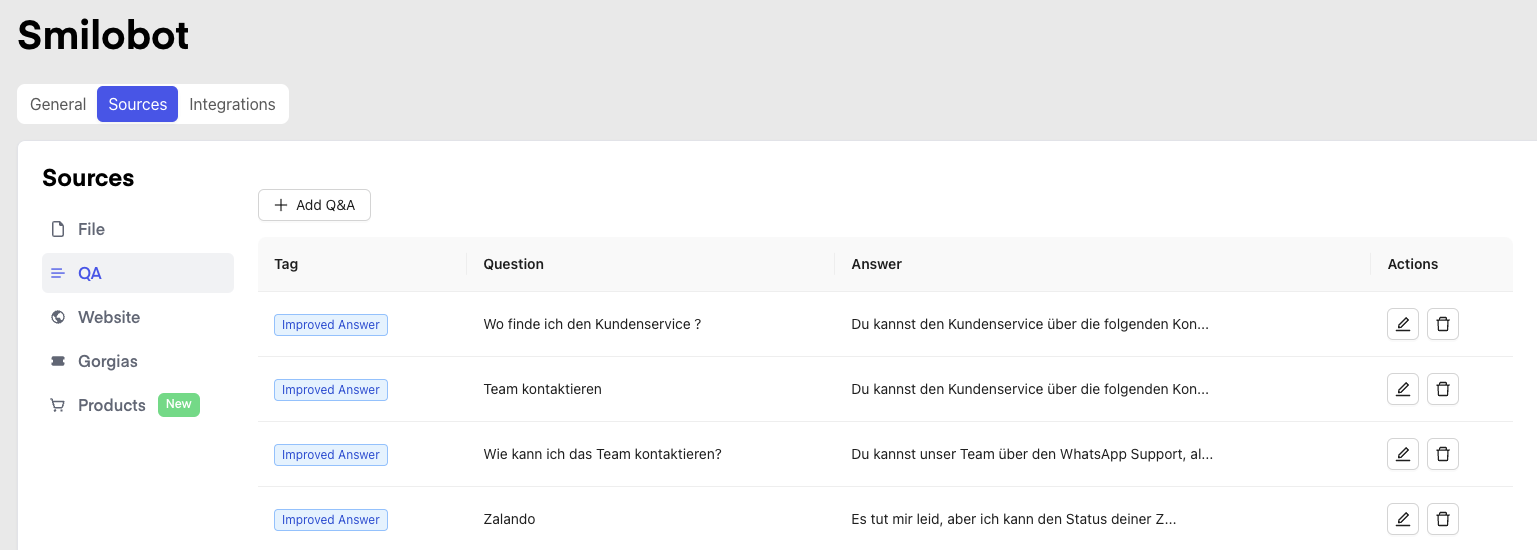Open Products source marked New

tap(111, 405)
